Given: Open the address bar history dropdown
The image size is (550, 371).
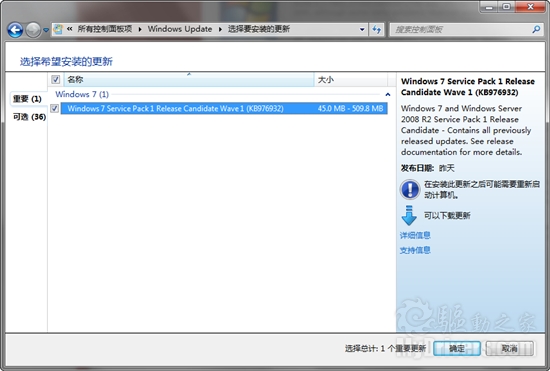Looking at the screenshot, I should (362, 29).
